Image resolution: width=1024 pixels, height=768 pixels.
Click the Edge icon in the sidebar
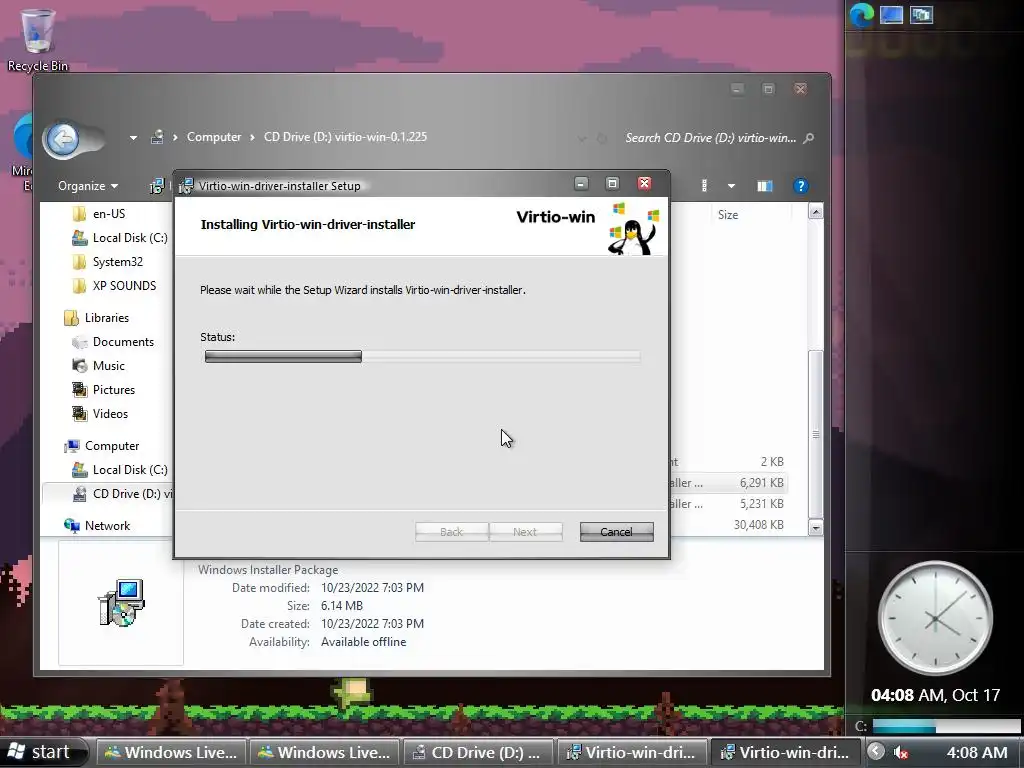click(861, 15)
